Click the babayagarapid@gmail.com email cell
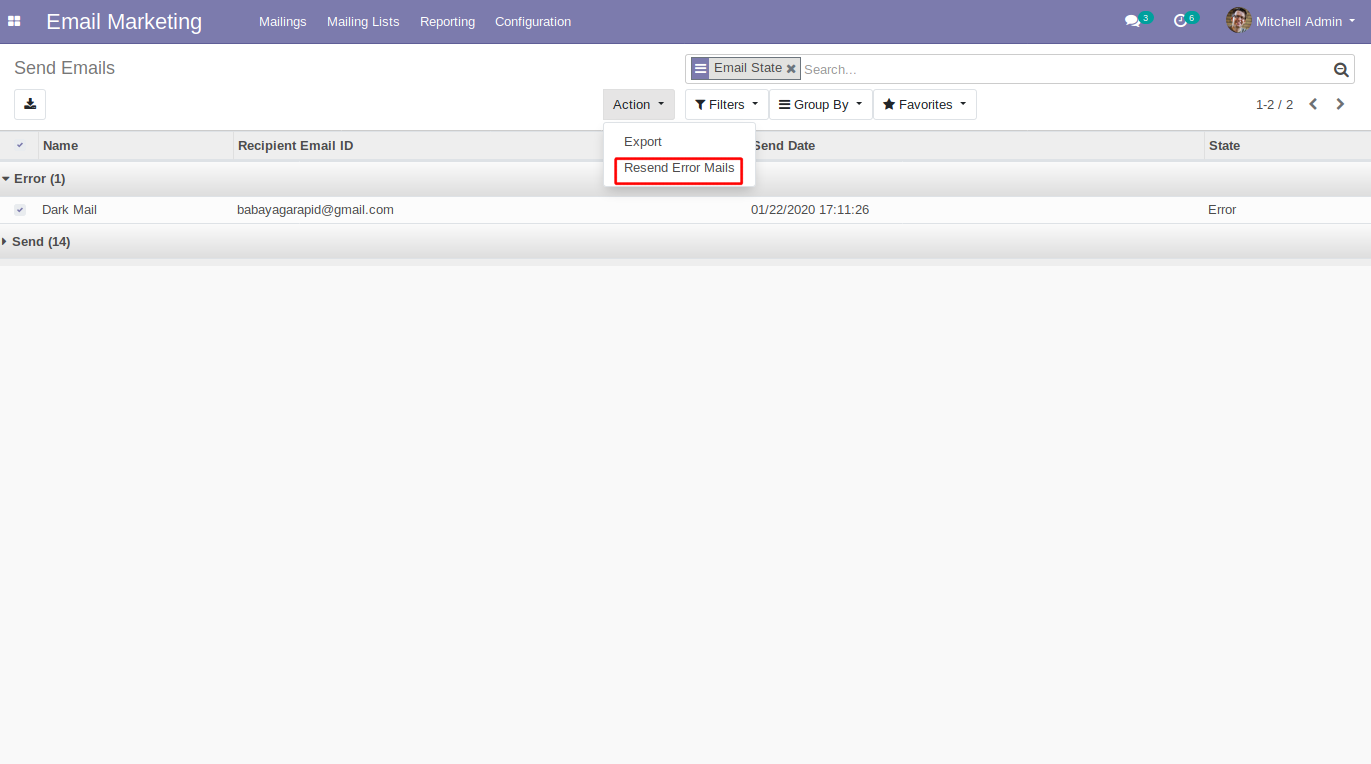 coord(315,210)
